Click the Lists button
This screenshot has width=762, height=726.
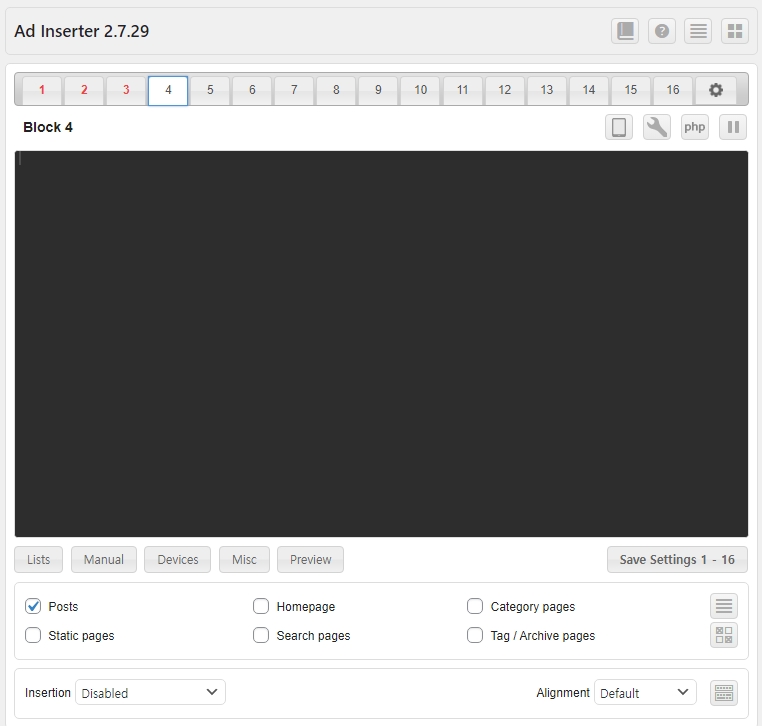[38, 560]
